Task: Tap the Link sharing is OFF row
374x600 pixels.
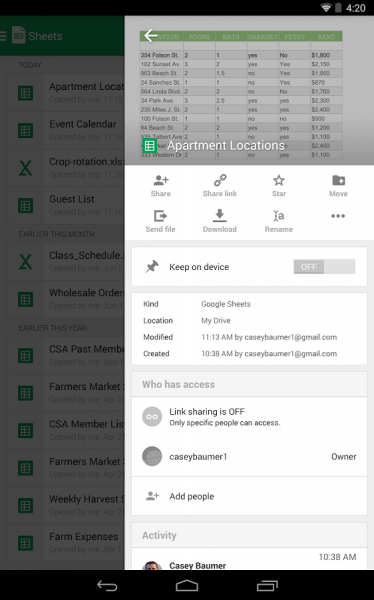Action: [x=249, y=417]
